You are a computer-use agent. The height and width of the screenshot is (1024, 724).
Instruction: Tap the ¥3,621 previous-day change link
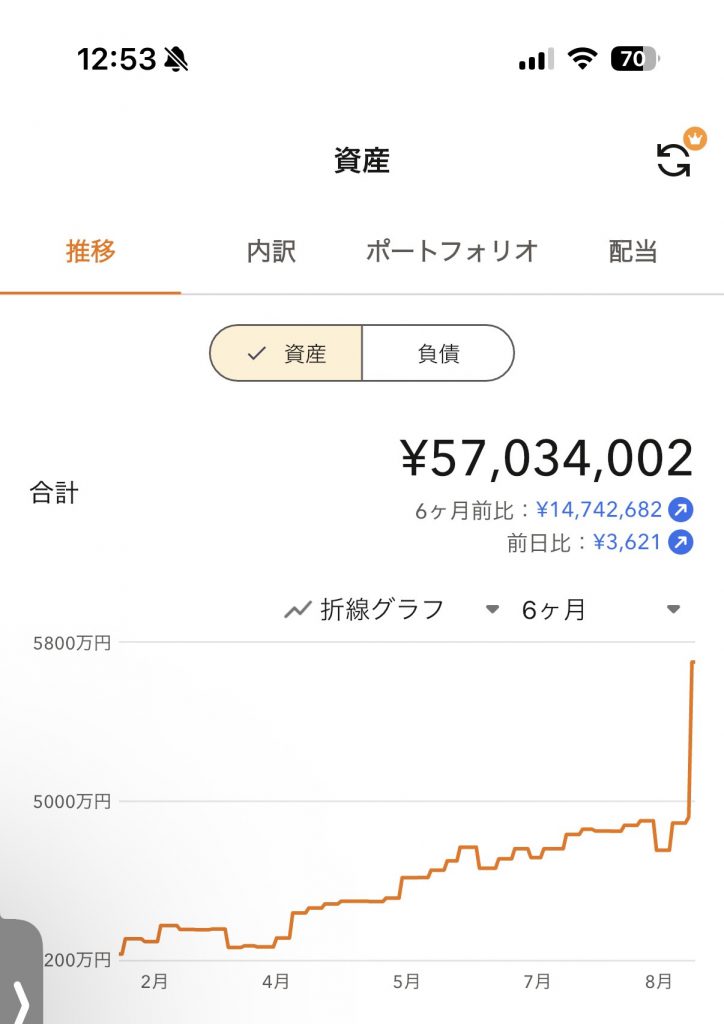[627, 542]
